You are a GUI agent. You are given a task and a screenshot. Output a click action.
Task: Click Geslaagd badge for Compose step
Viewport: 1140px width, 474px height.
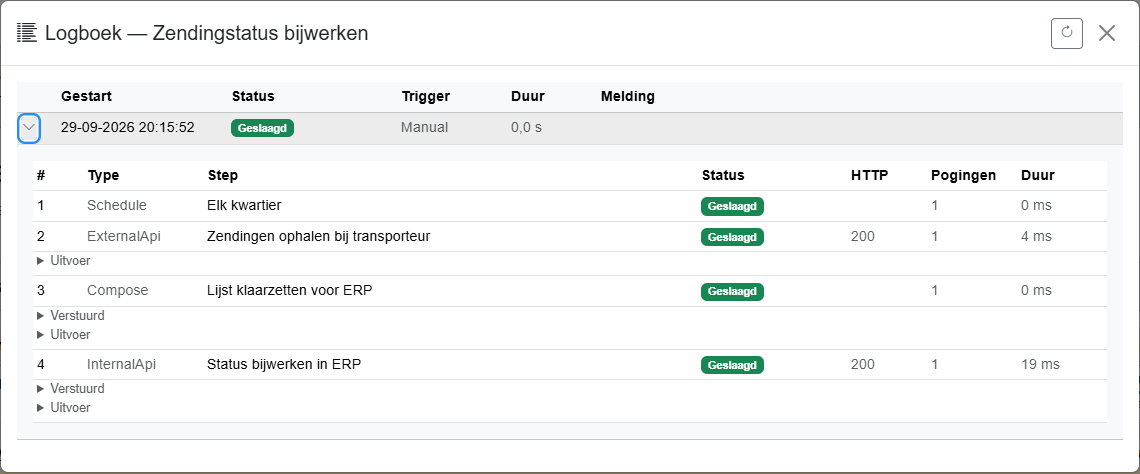coord(732,292)
